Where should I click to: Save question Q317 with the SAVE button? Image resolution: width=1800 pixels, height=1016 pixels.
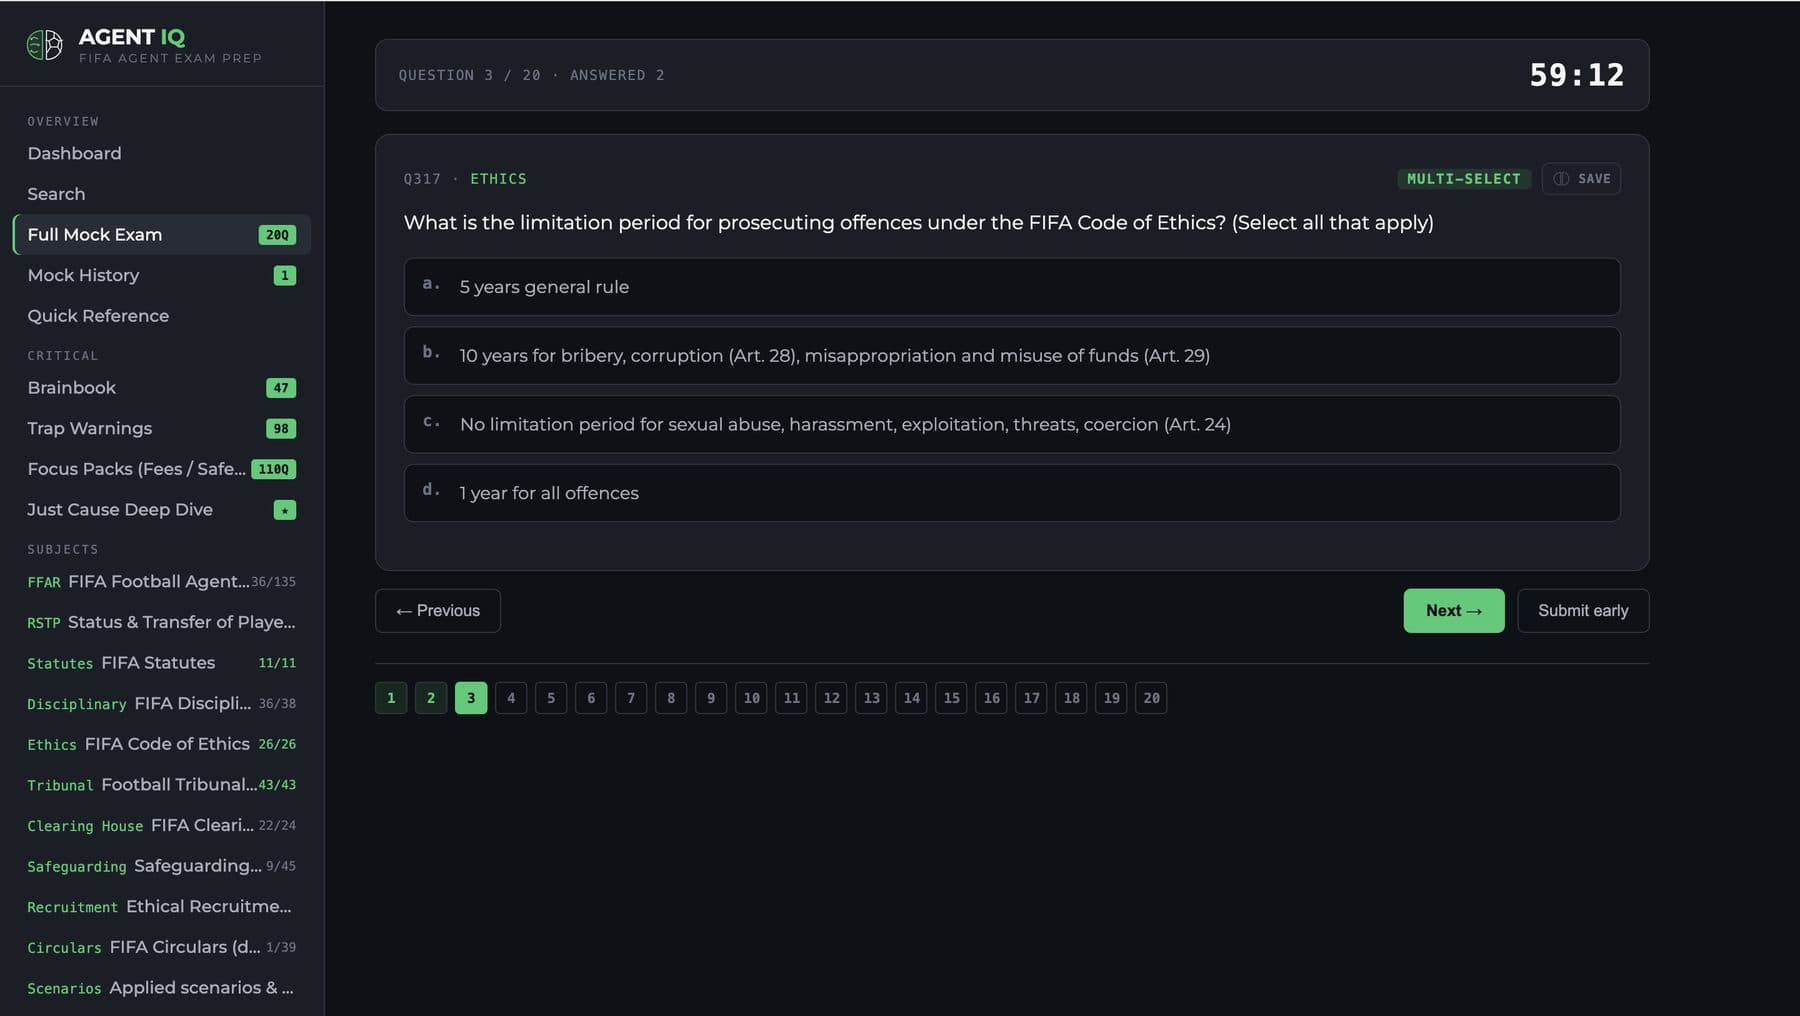(x=1581, y=179)
